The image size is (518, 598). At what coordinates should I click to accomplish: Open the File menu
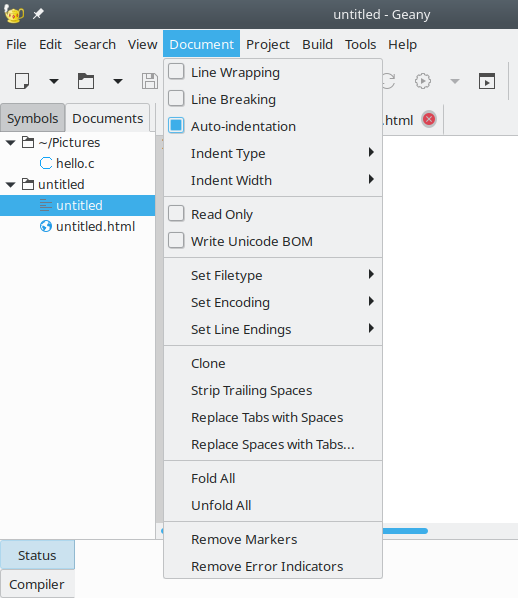[16, 44]
